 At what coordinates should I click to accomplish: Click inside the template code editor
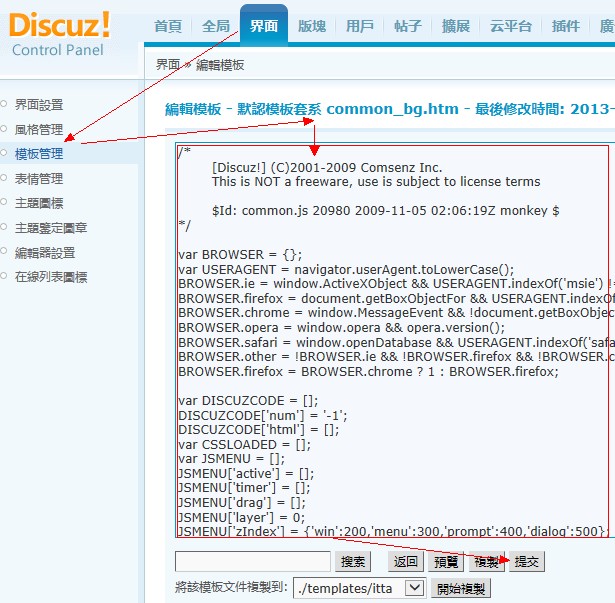click(393, 341)
